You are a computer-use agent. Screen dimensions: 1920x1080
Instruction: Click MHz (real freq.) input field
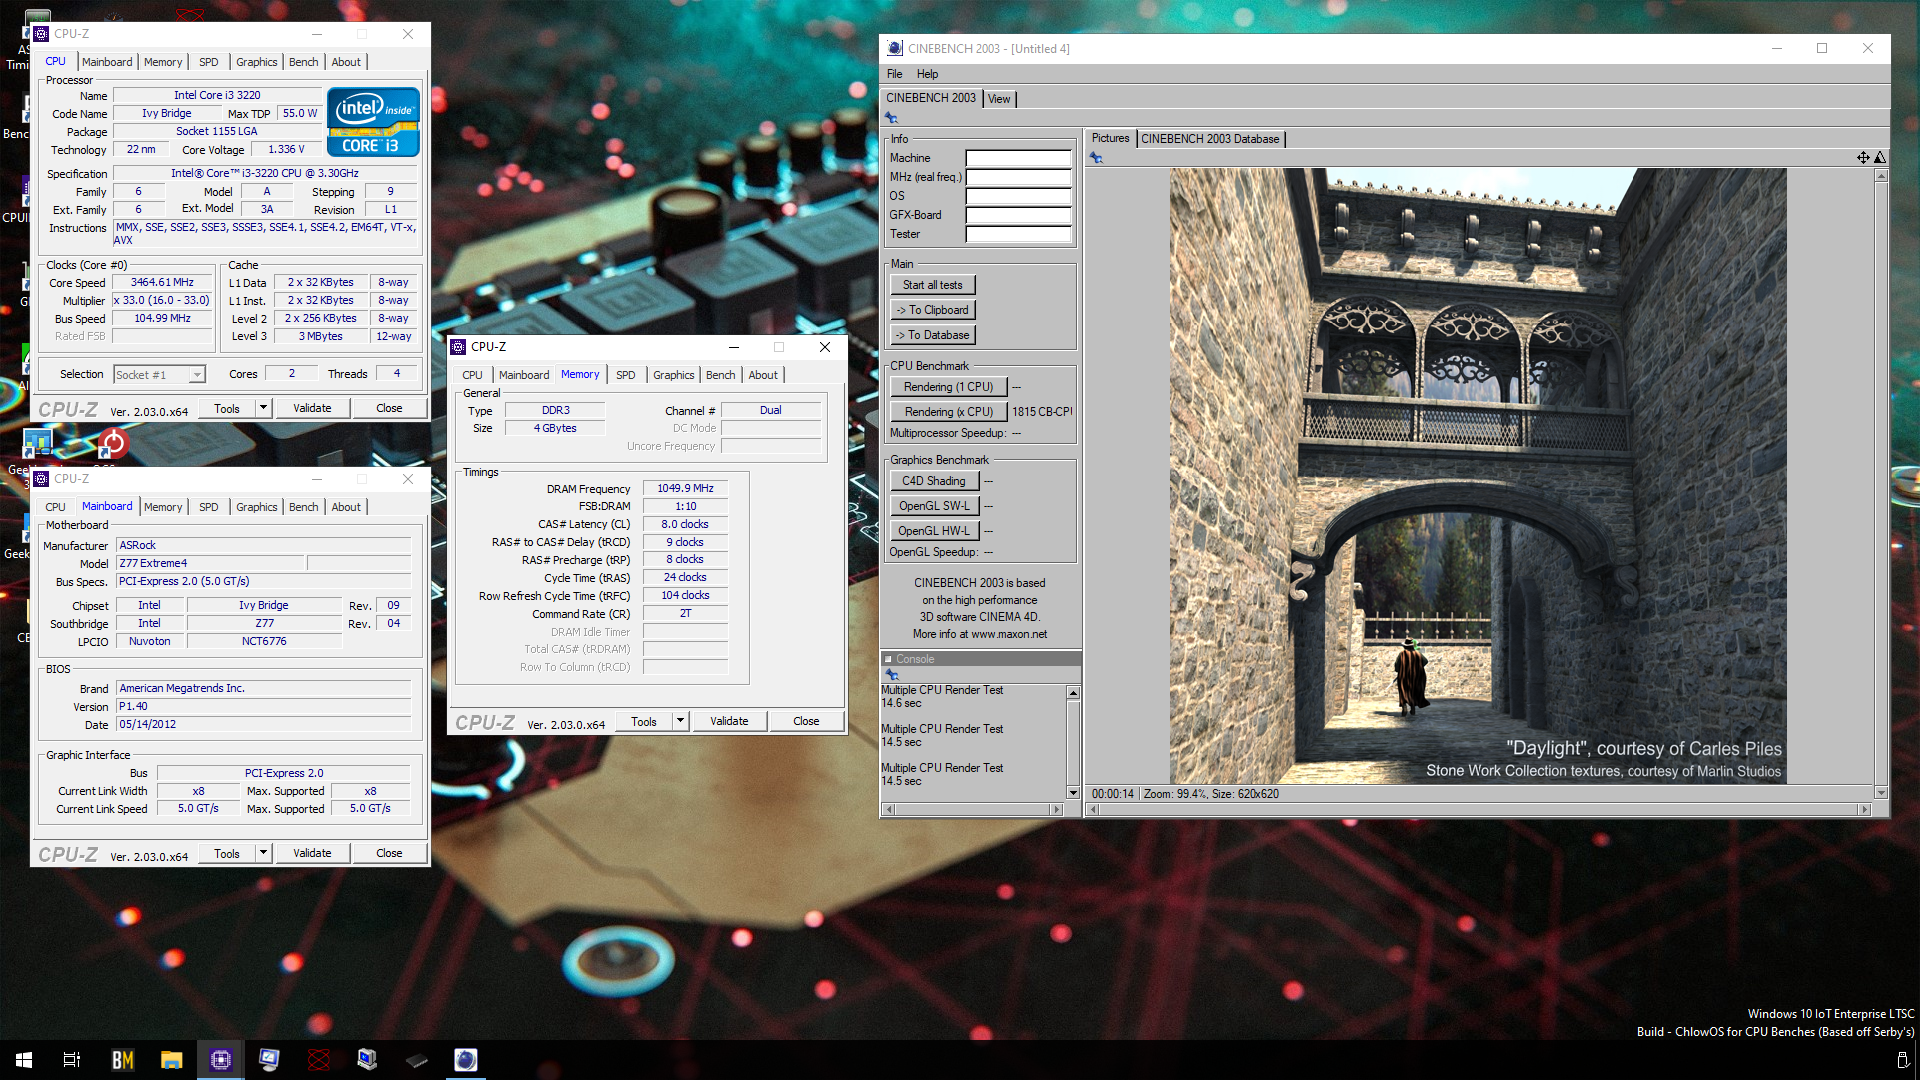pyautogui.click(x=1018, y=177)
